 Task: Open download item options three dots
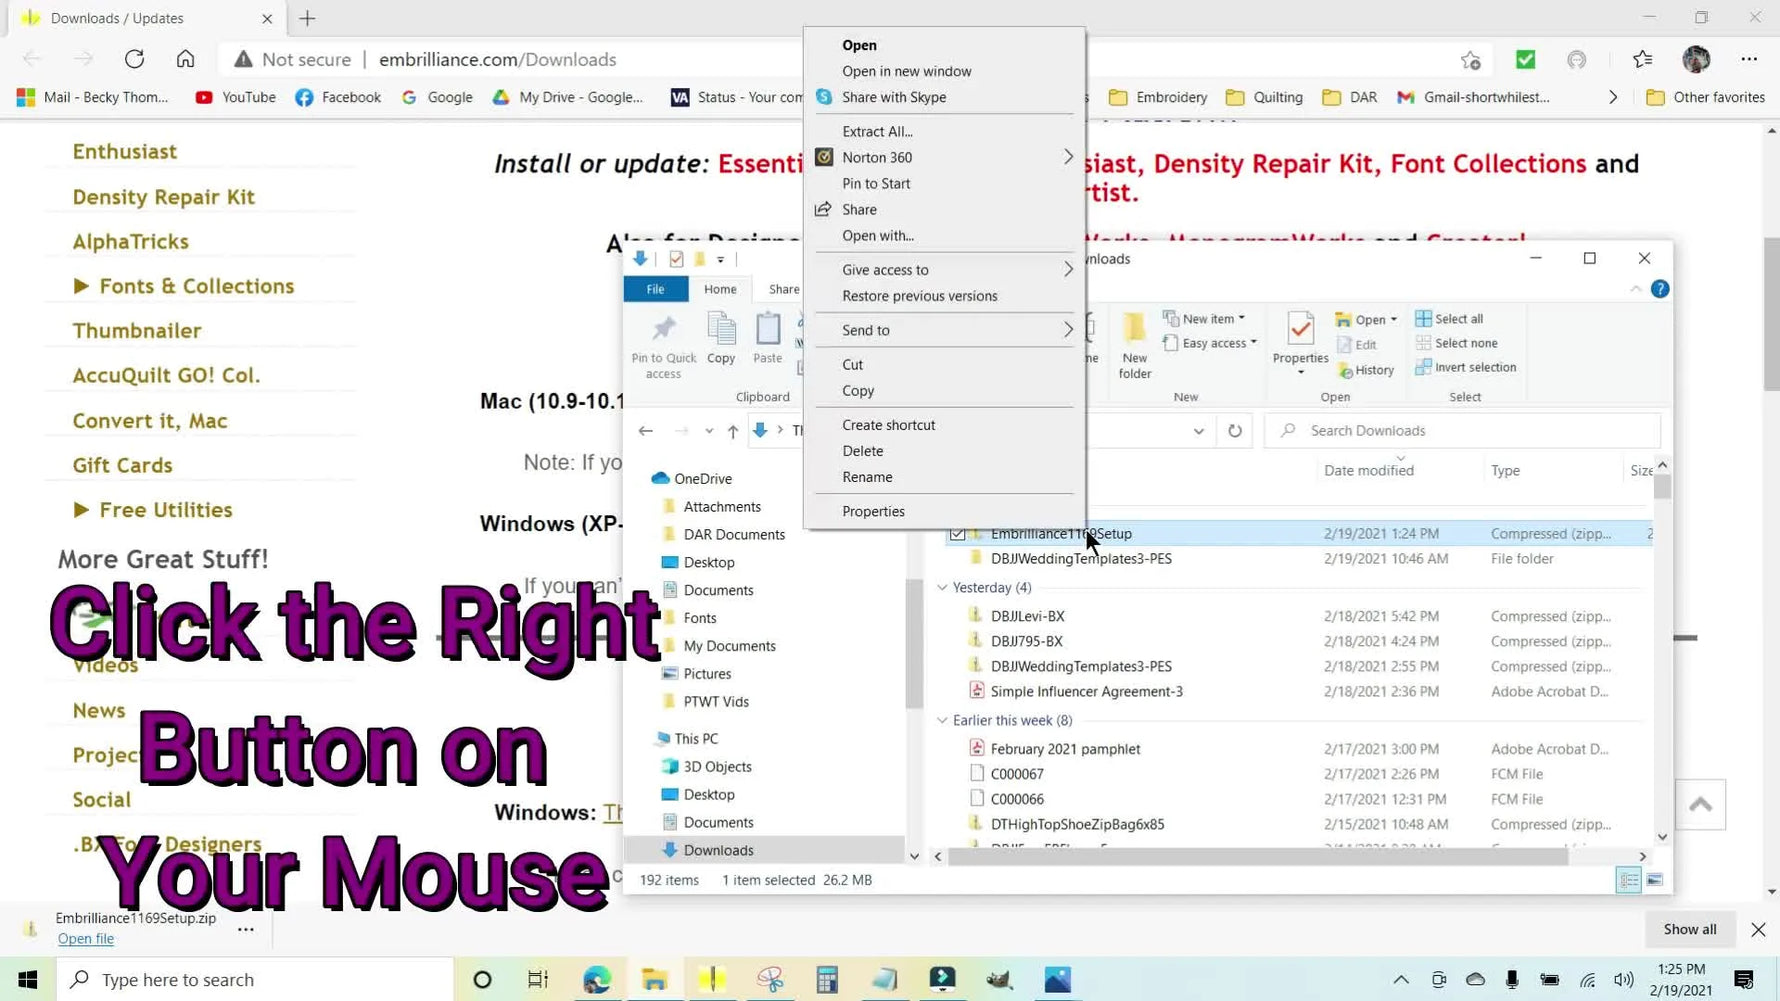click(x=245, y=930)
